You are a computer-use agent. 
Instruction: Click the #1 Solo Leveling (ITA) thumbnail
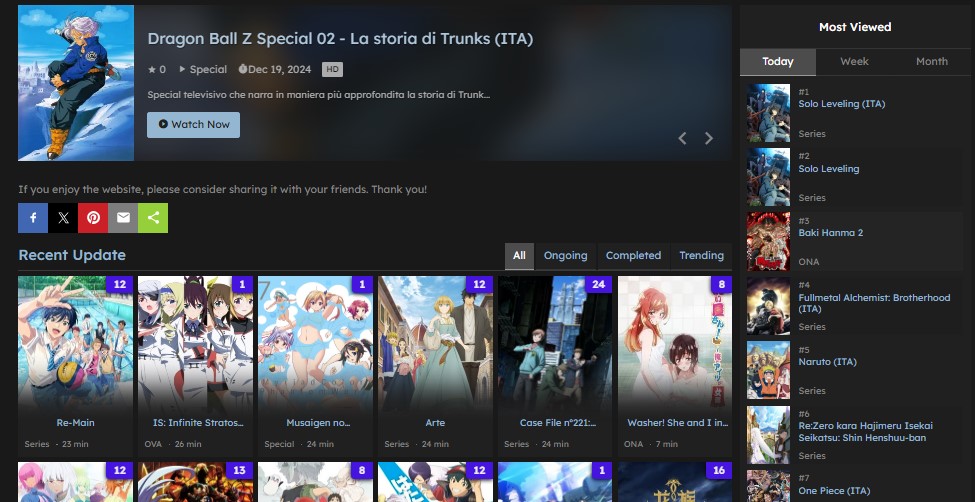[x=769, y=113]
